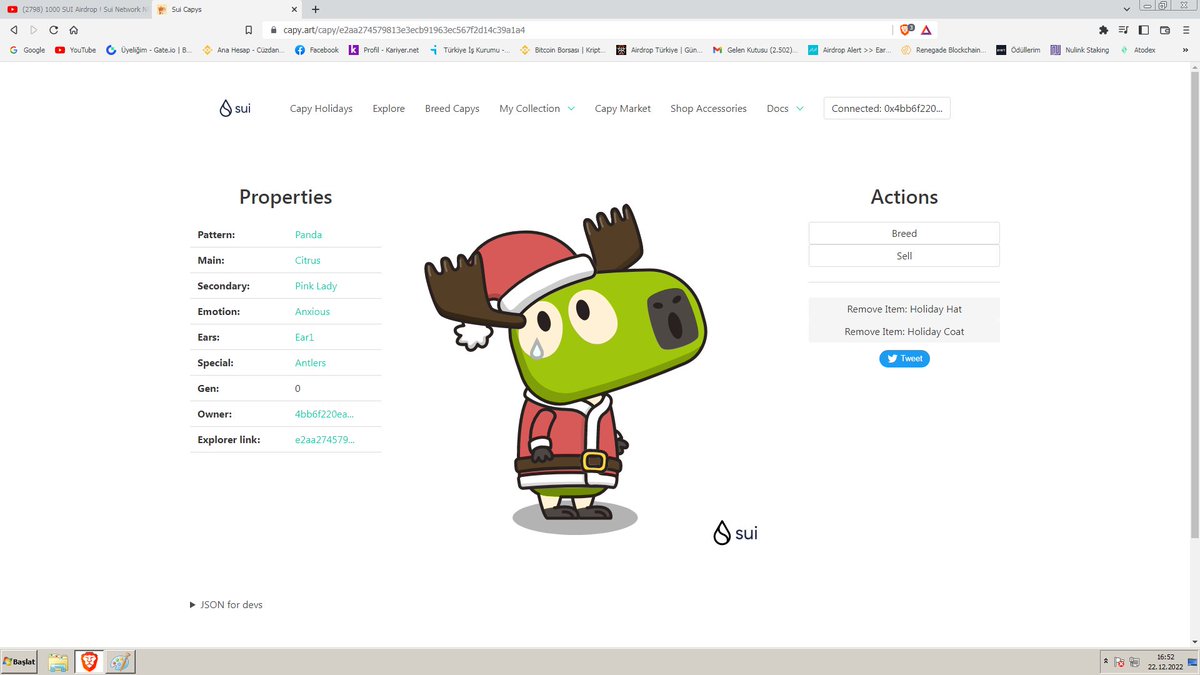Open Brave Rewards triangle icon
Viewport: 1200px width, 675px height.
coord(926,29)
